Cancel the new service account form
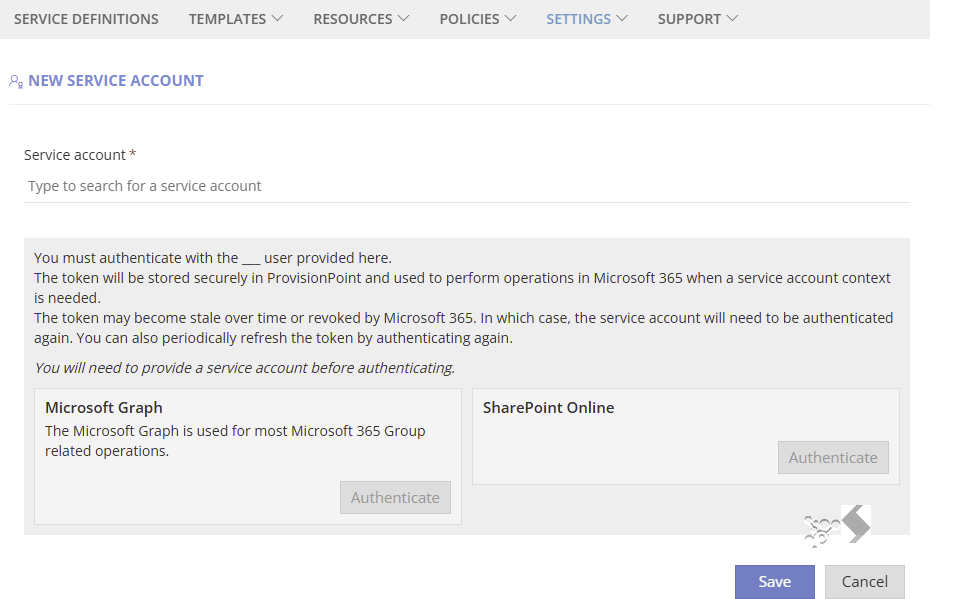964x599 pixels. point(864,582)
